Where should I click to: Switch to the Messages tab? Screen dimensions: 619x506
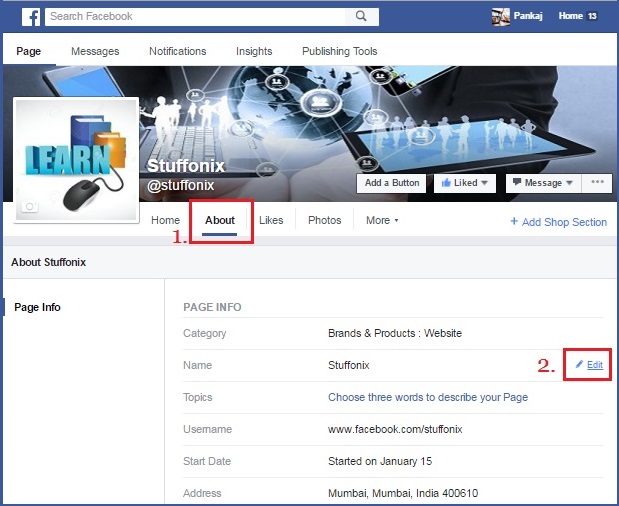point(95,51)
